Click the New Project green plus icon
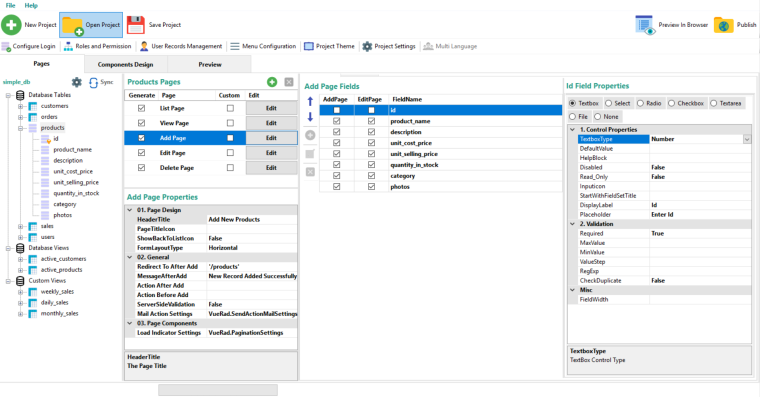 pyautogui.click(x=11, y=25)
